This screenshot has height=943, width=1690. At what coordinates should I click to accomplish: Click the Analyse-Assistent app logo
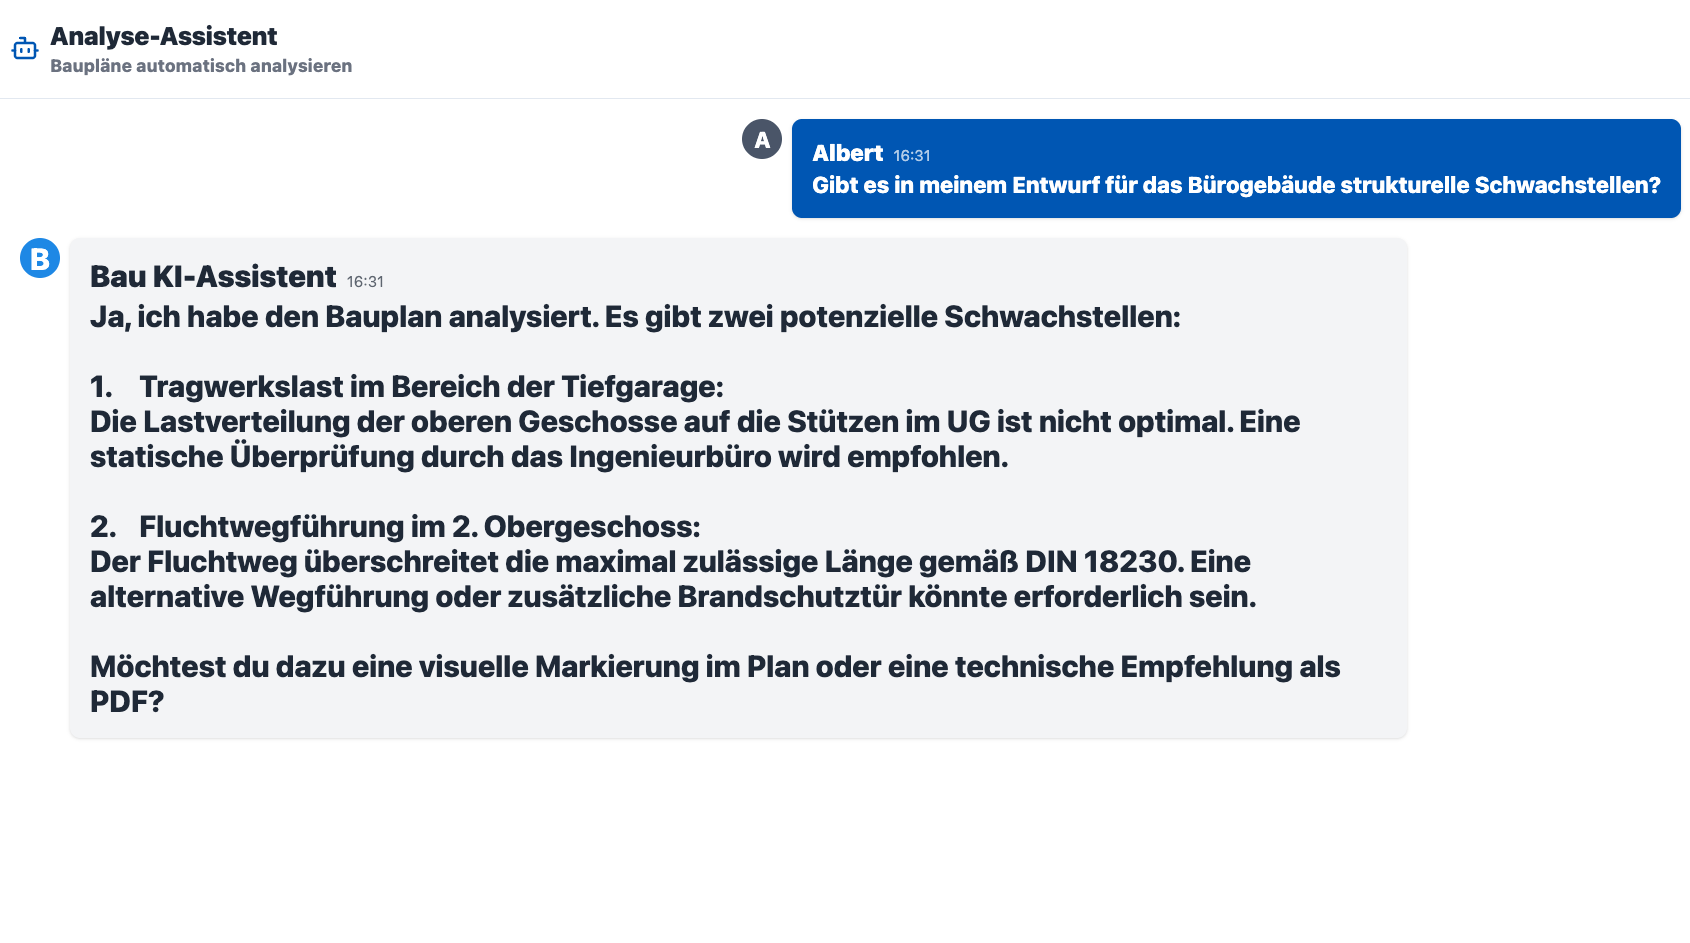click(x=25, y=47)
